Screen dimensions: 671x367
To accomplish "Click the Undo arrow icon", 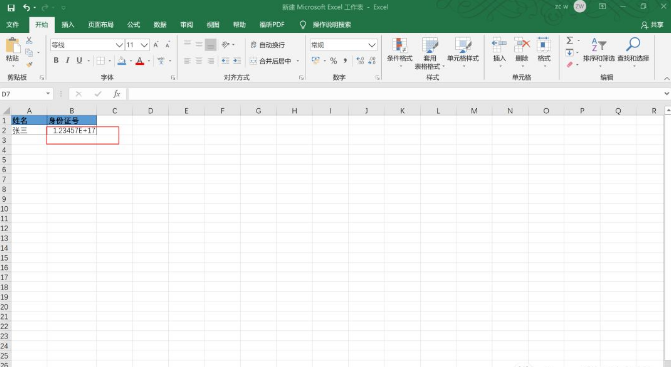I will pyautogui.click(x=27, y=7).
